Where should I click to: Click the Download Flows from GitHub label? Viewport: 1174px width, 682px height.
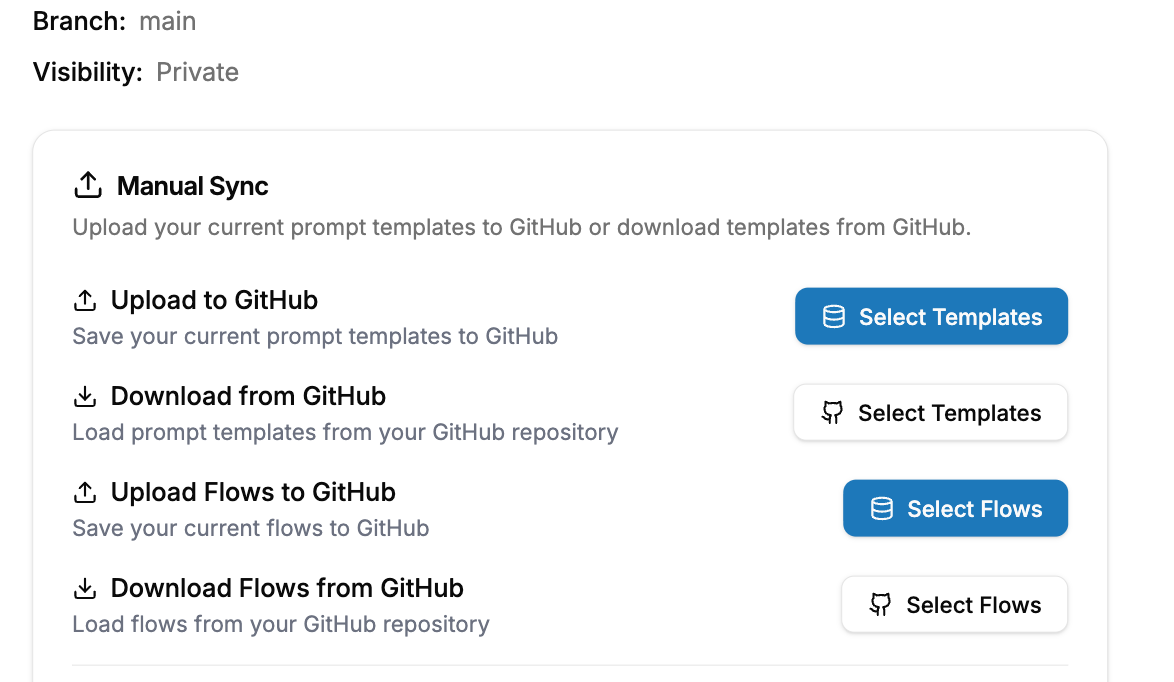click(287, 588)
